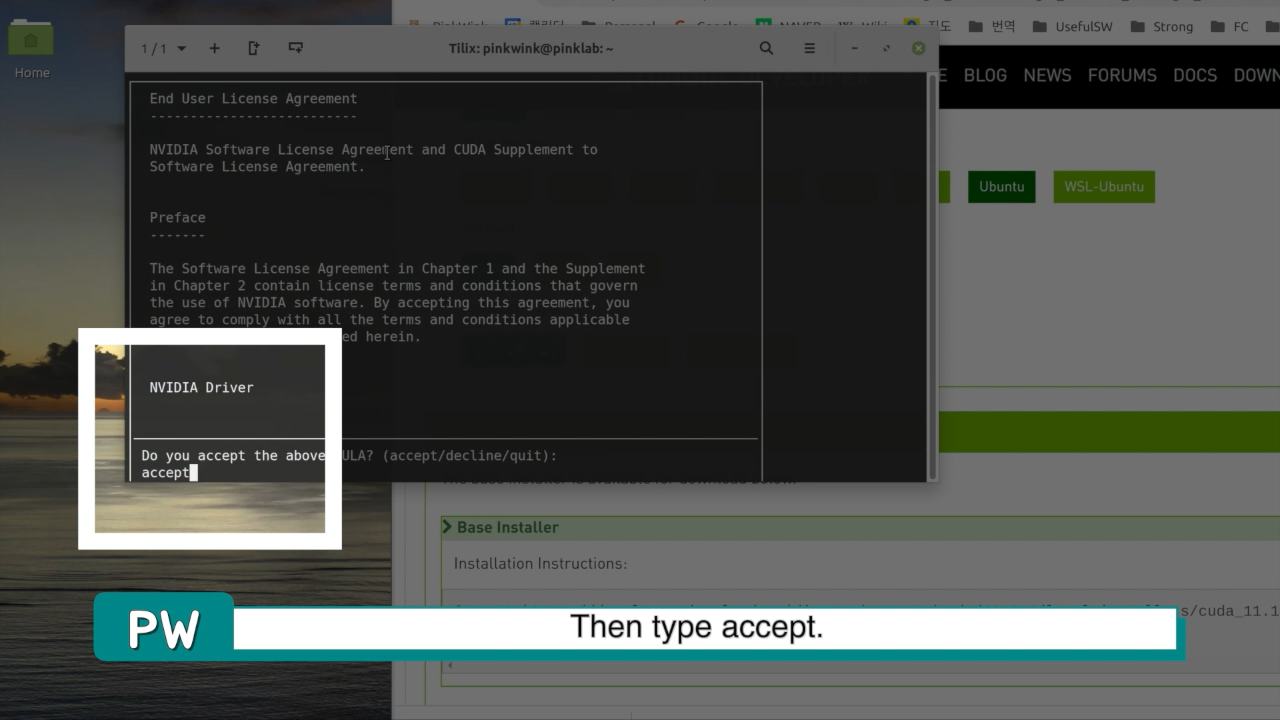Click the 'Installation Instructions:' text on webpage

(x=541, y=564)
